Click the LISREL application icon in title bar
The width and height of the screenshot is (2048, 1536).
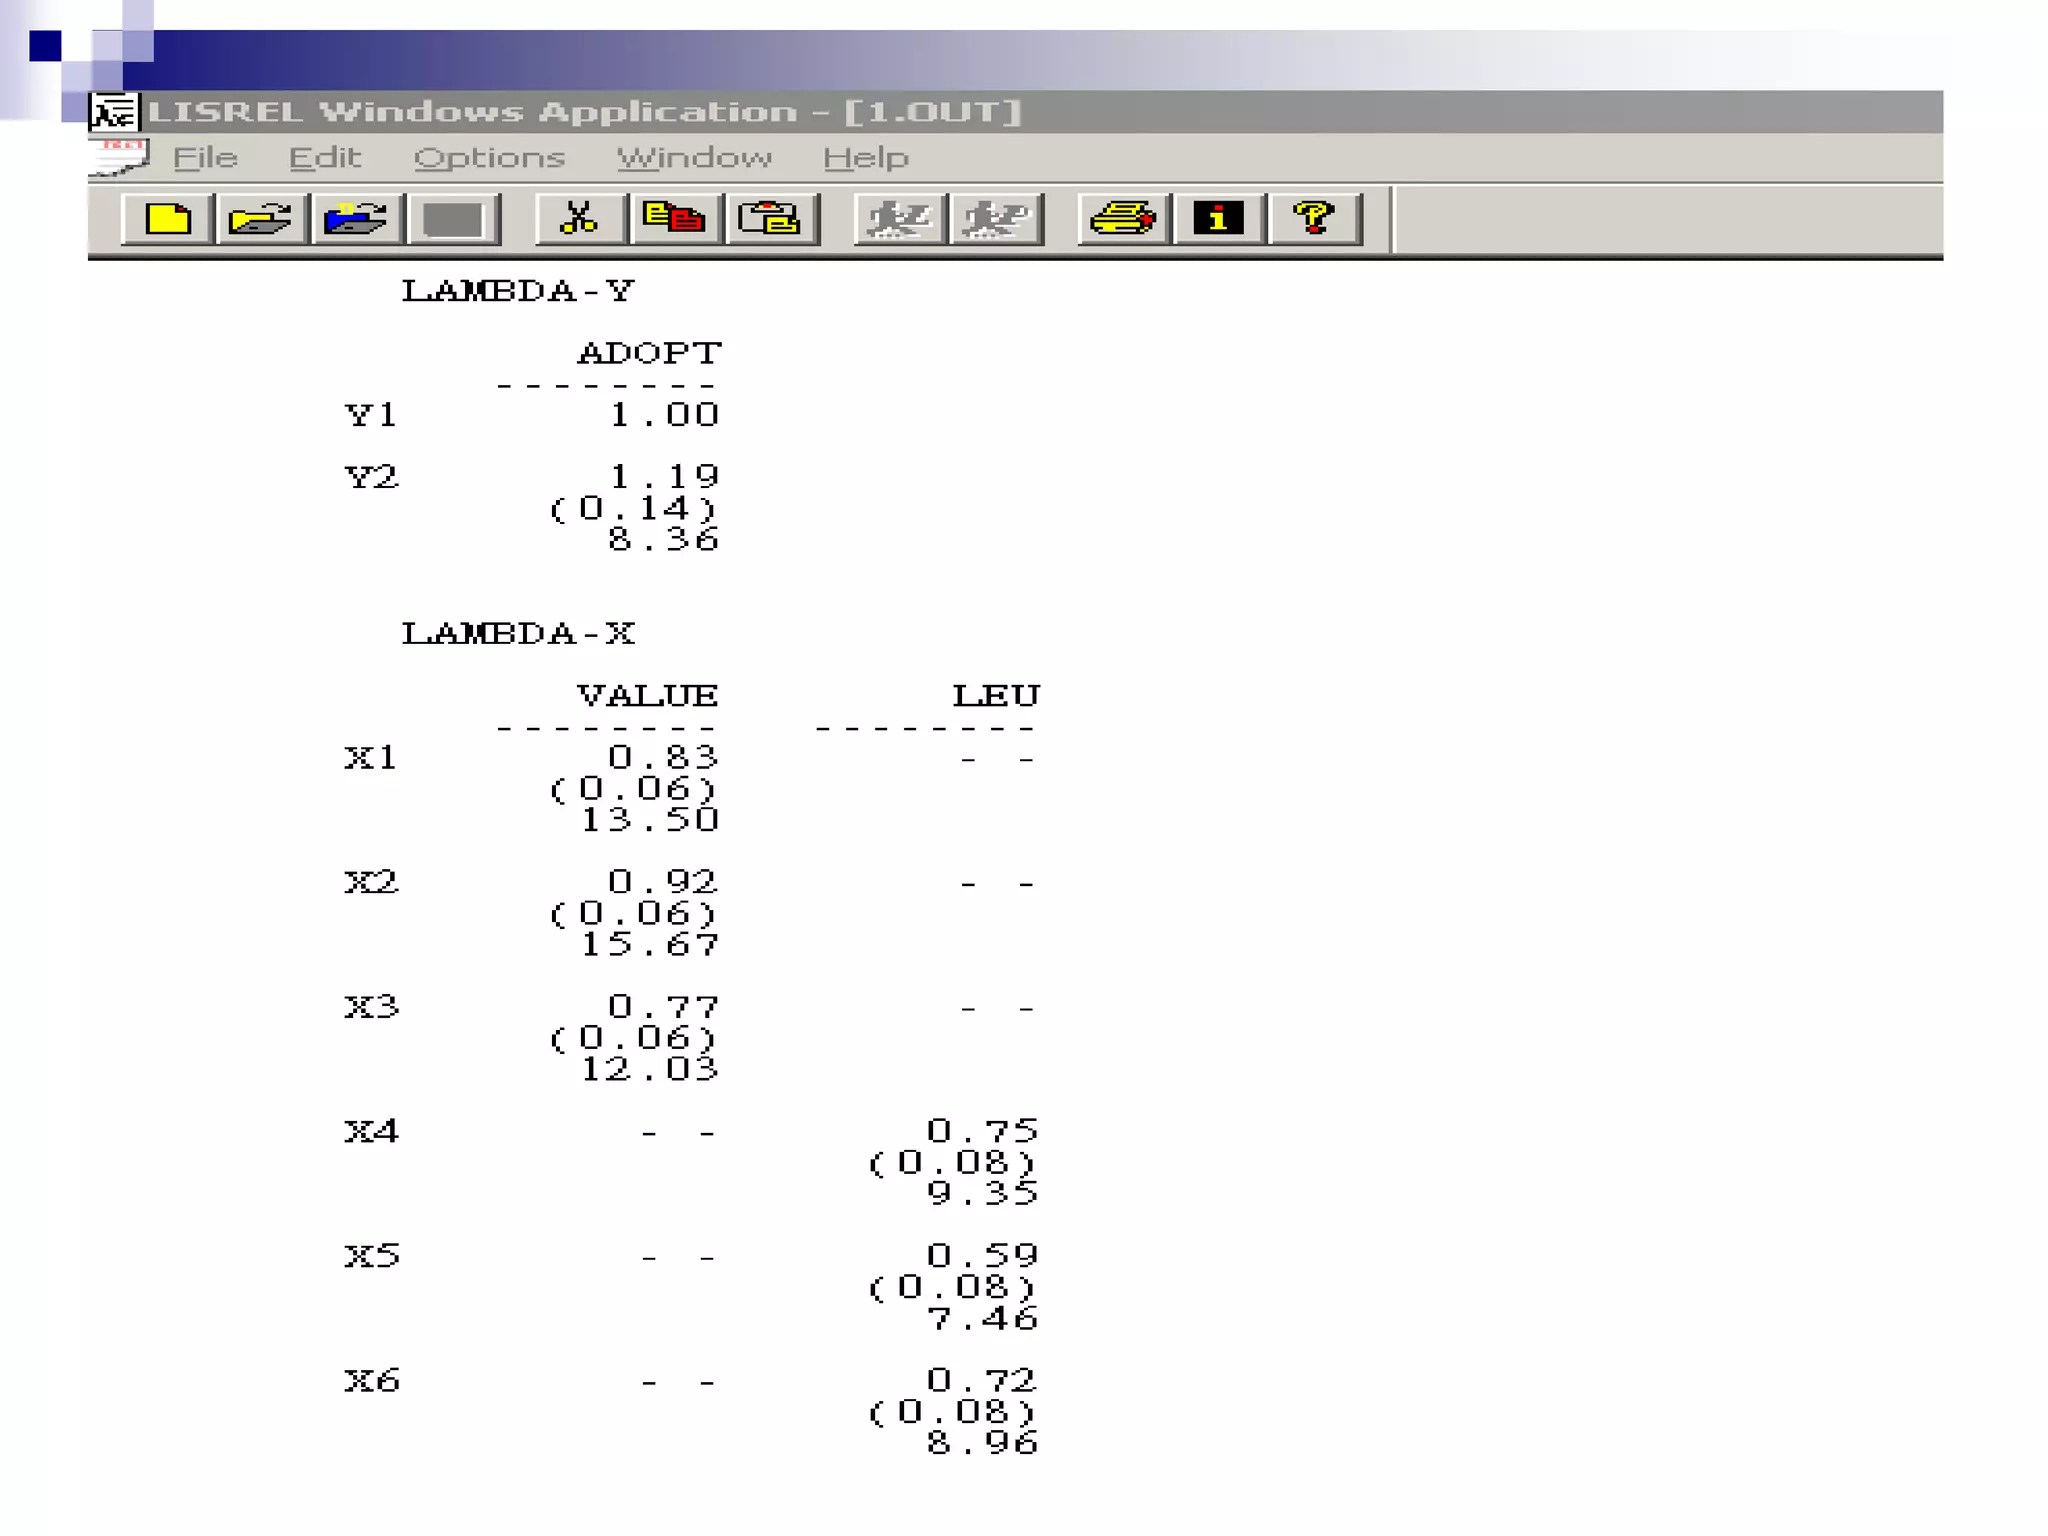tap(114, 112)
